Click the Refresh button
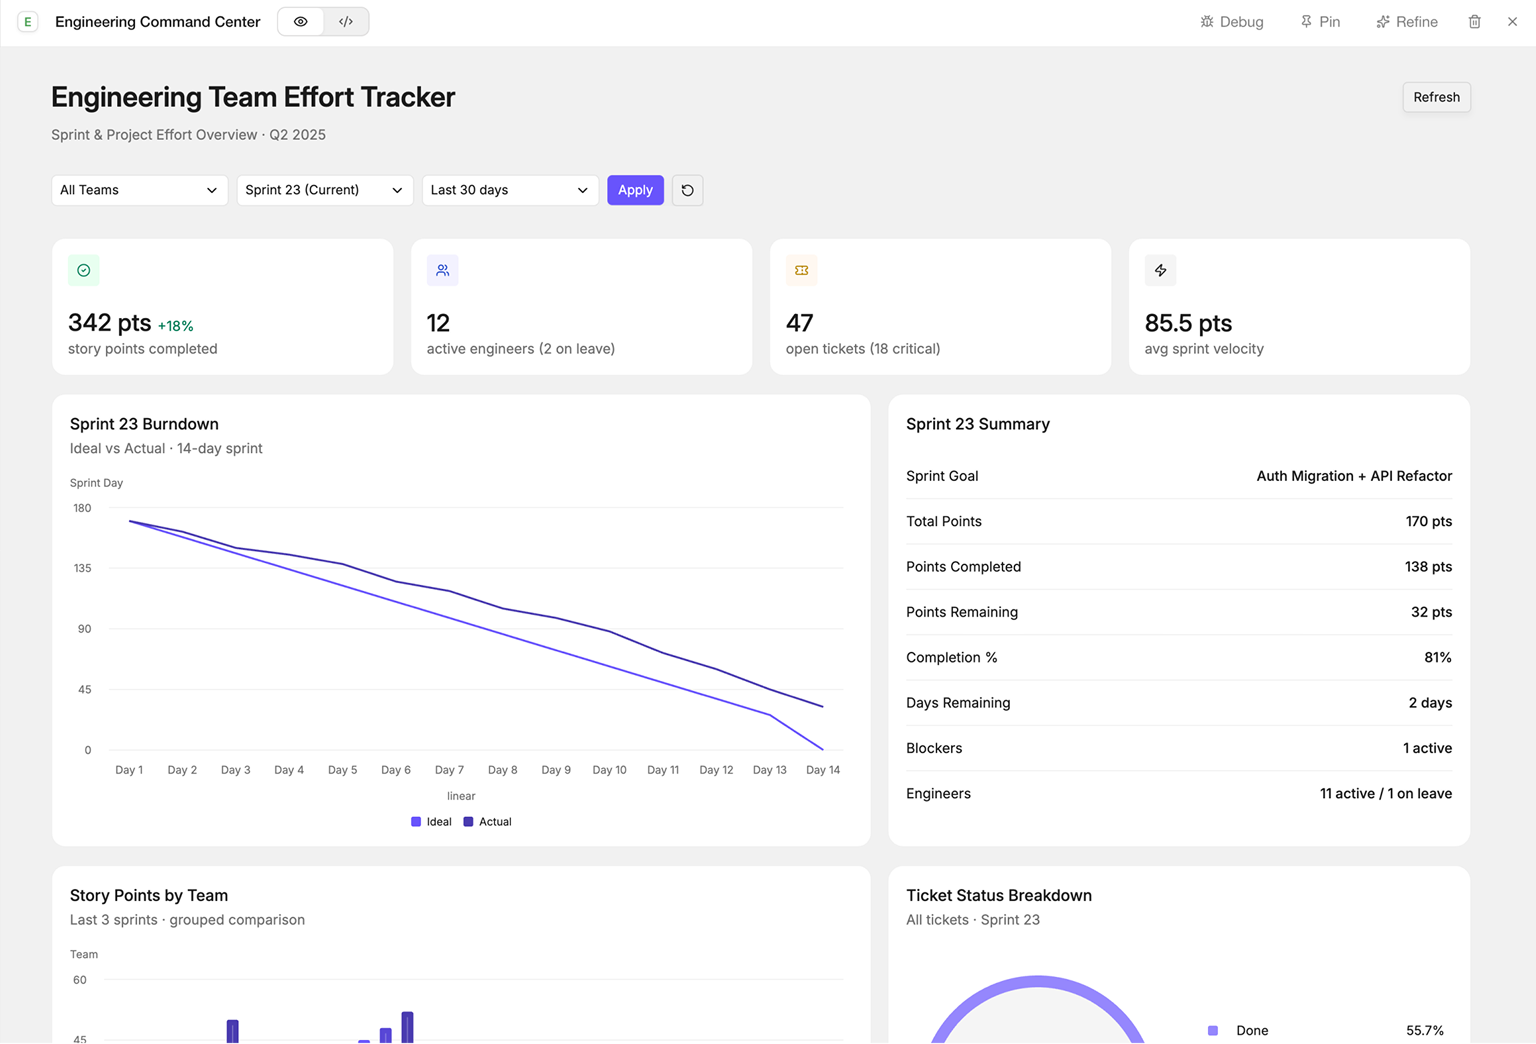Screen dimensions: 1536x1044 [x=1436, y=97]
